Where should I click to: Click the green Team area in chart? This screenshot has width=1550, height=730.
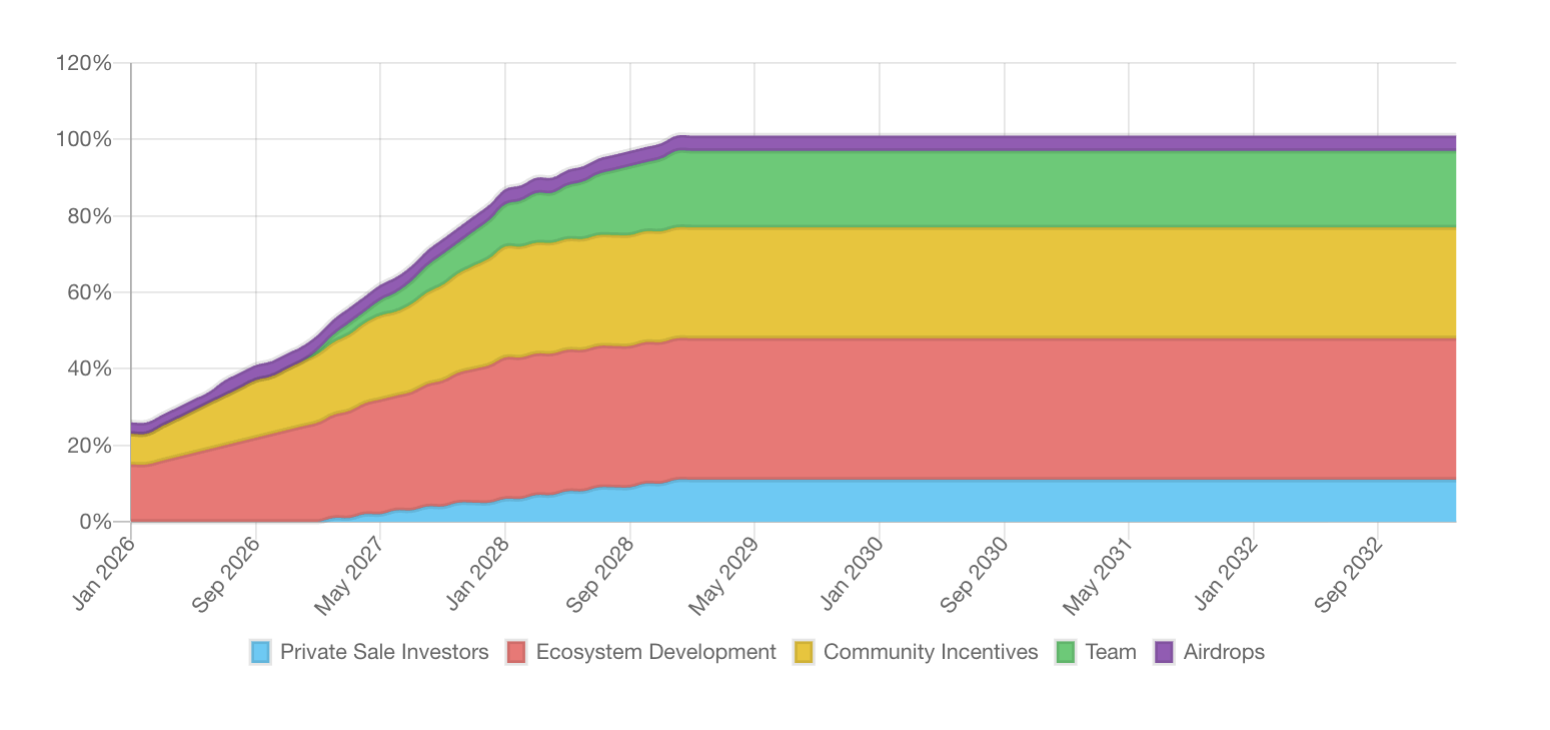point(1000,188)
